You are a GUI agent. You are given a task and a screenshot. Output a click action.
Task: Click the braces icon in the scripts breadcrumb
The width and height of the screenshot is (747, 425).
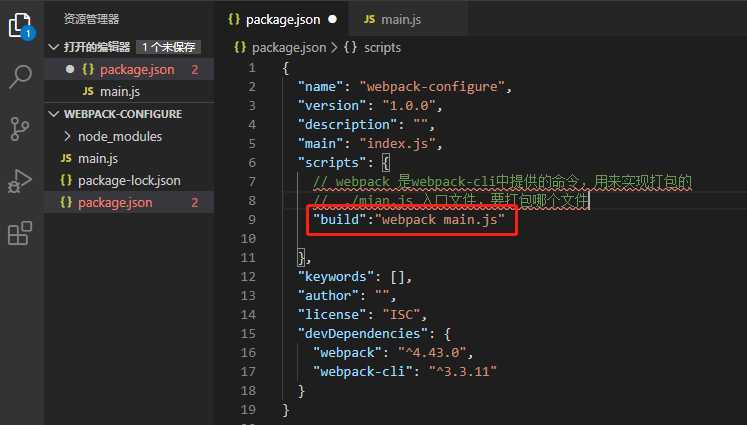click(350, 47)
